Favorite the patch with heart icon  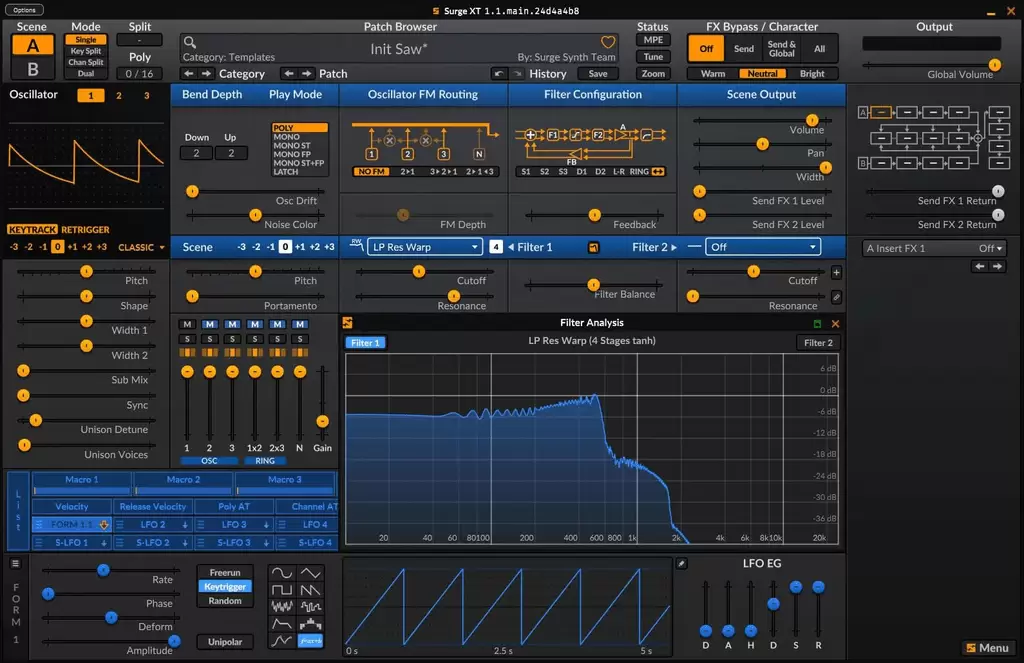[608, 42]
